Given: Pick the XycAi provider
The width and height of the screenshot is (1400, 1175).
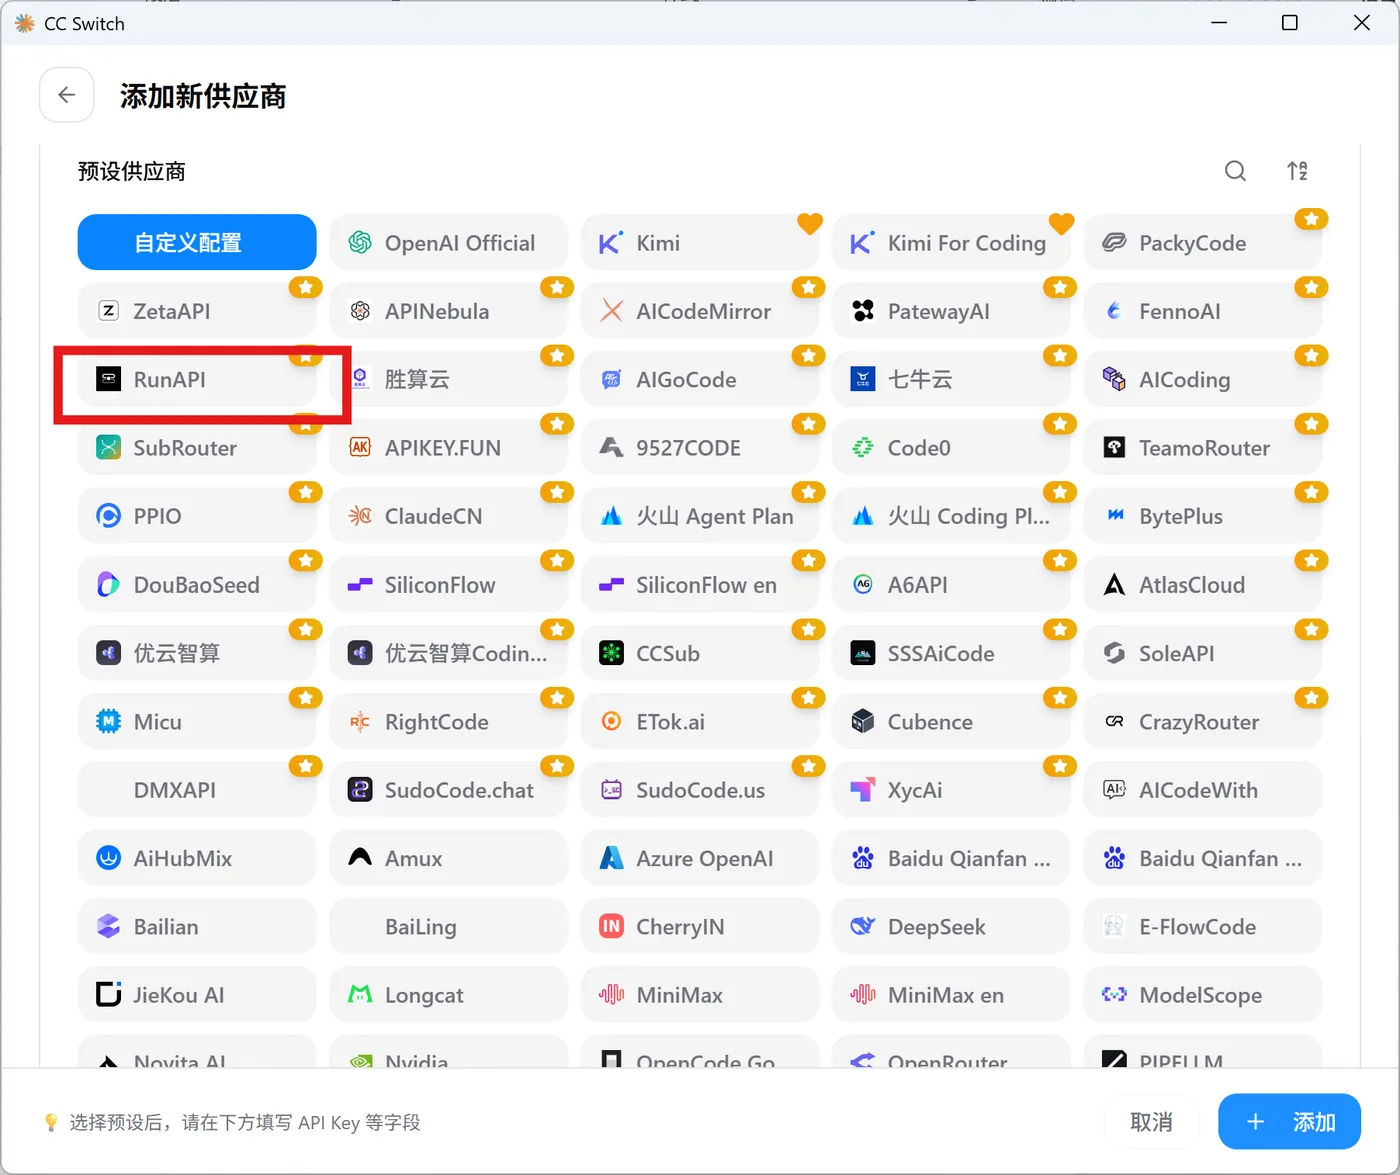Looking at the screenshot, I should pos(951,789).
